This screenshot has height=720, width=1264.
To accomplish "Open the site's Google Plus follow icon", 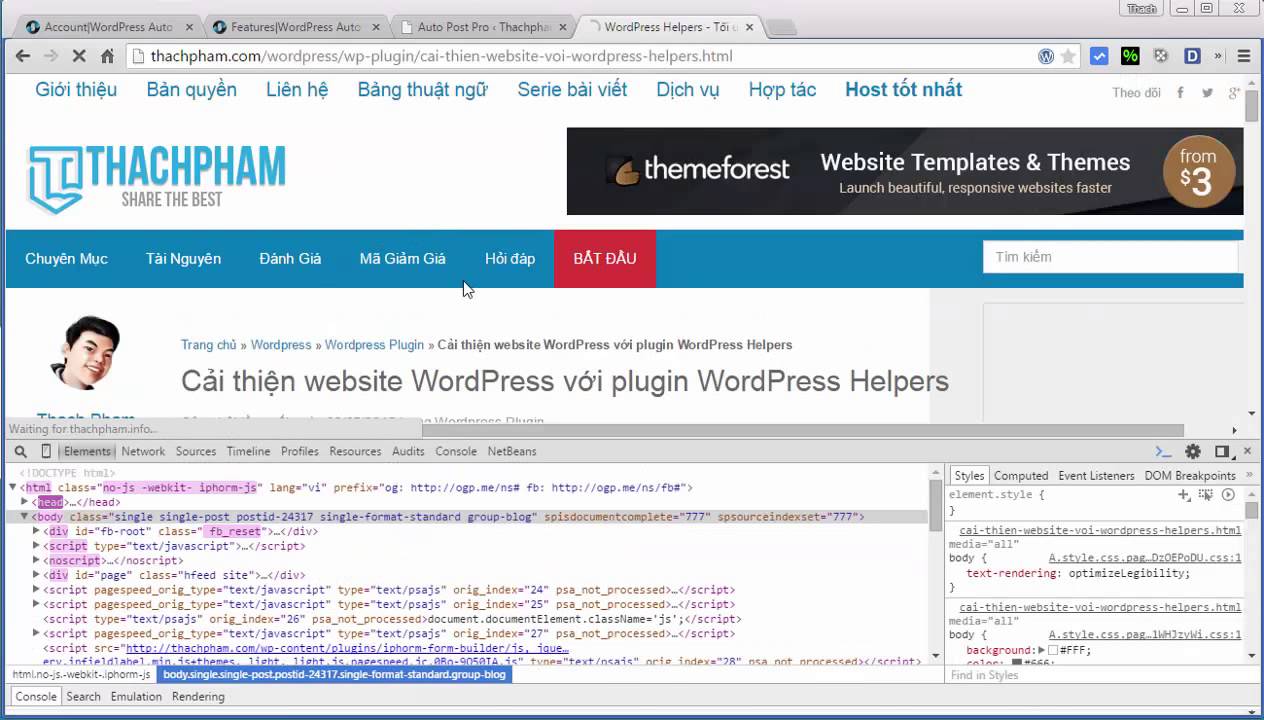I will click(1234, 92).
